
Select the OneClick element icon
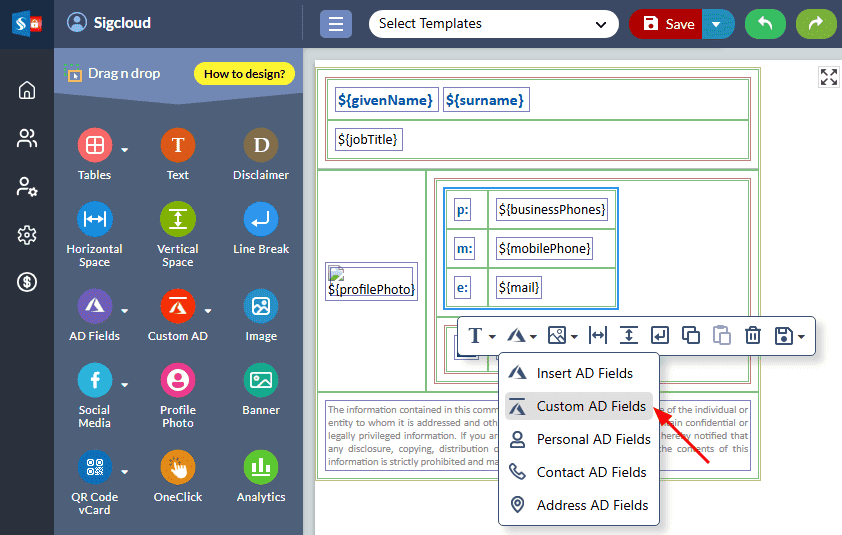pos(177,467)
